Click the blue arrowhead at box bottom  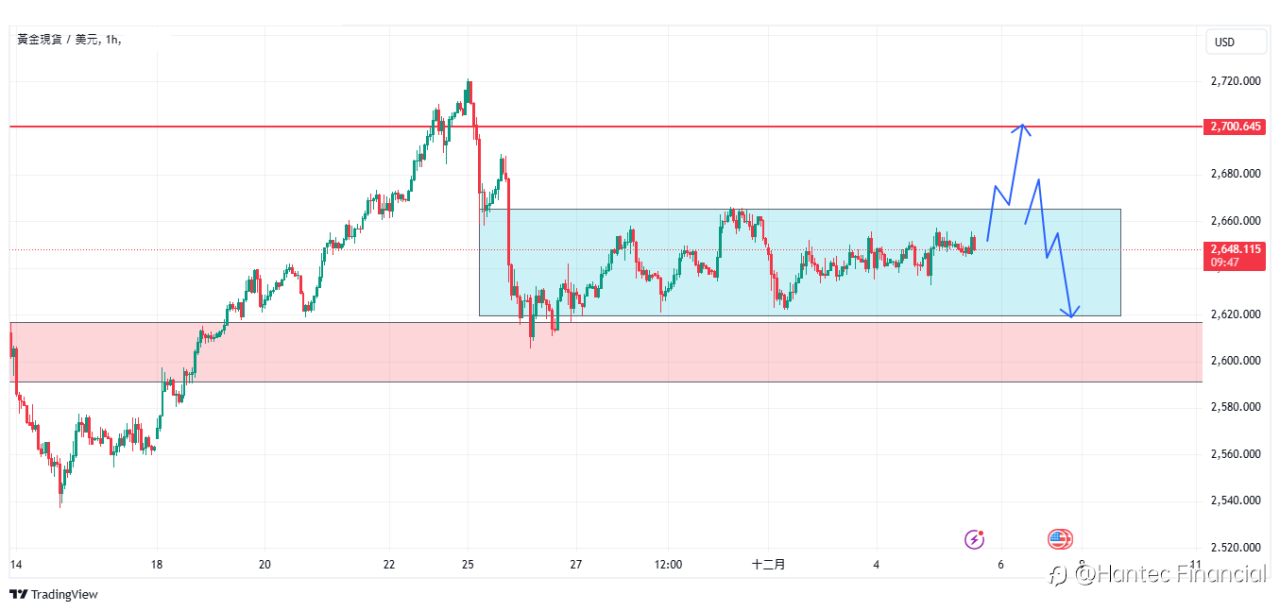tap(1072, 314)
